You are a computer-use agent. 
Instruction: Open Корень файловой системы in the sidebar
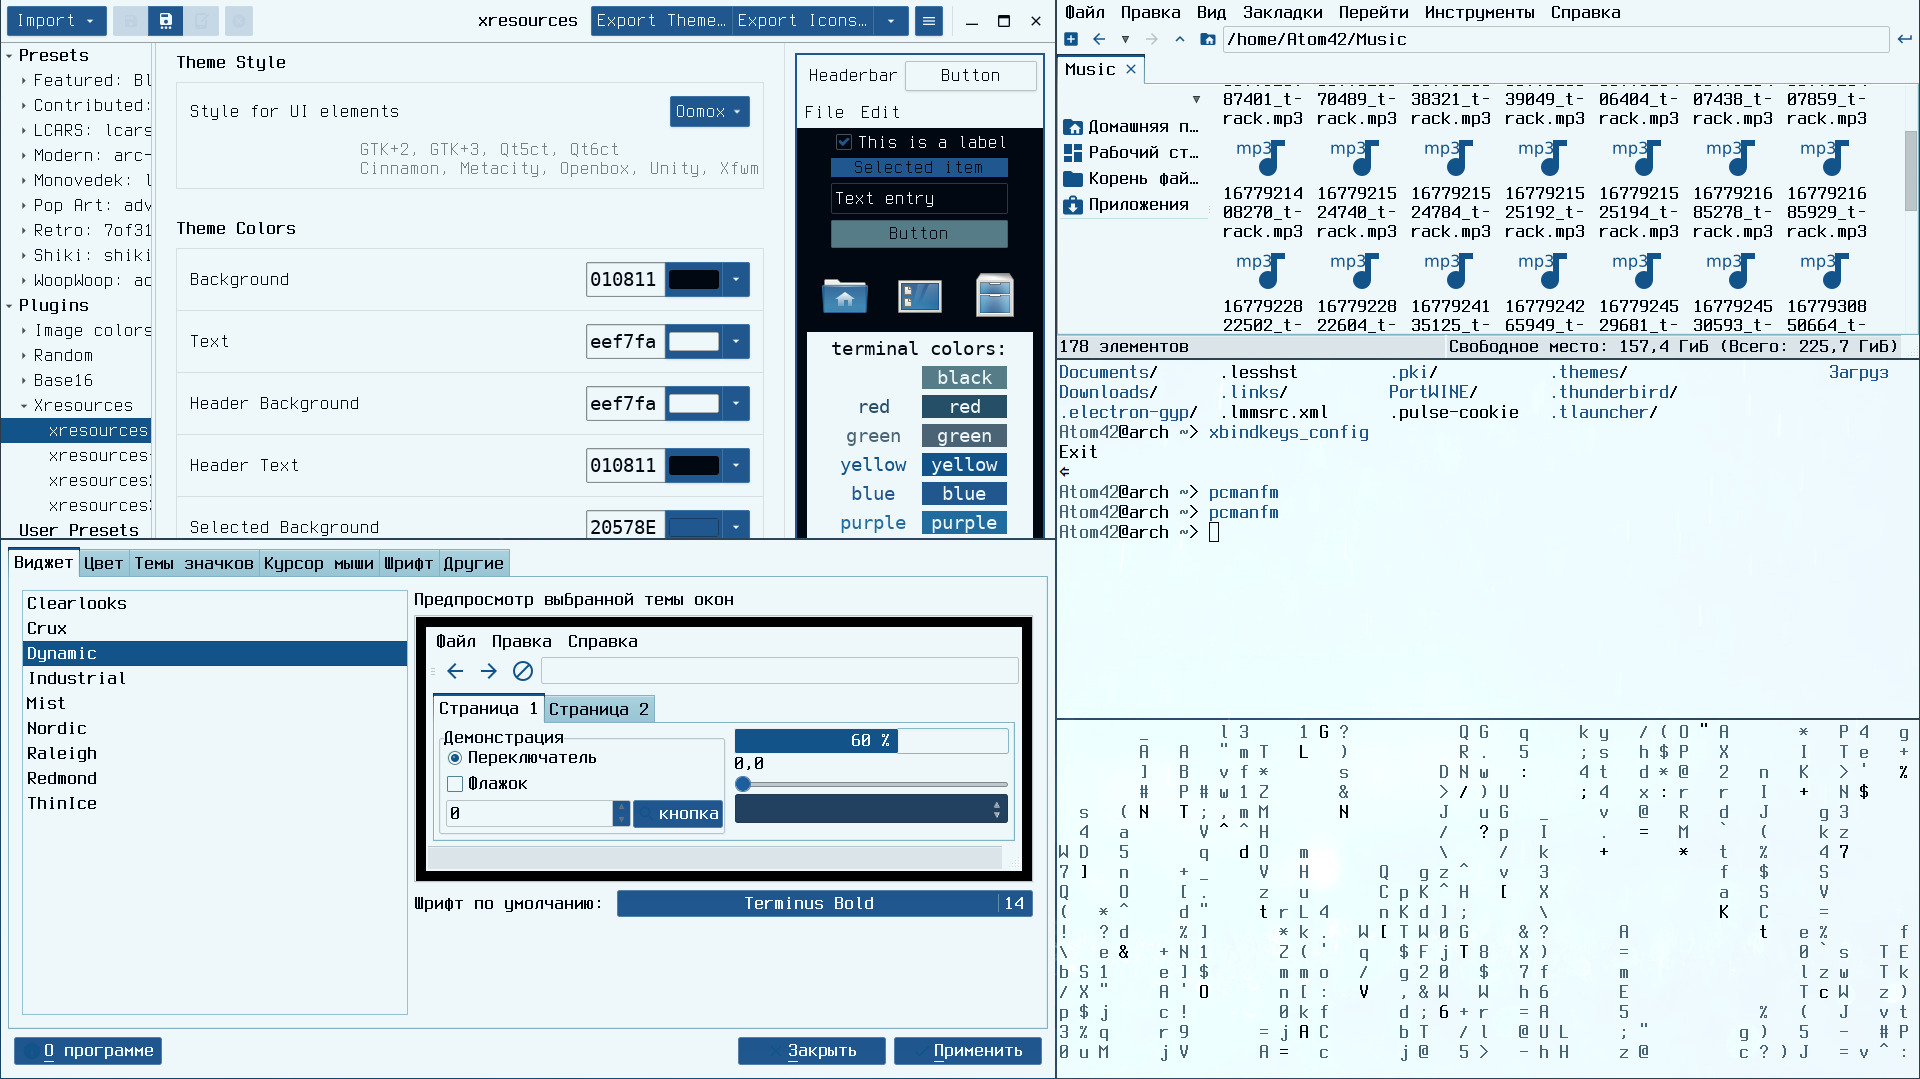point(1133,179)
